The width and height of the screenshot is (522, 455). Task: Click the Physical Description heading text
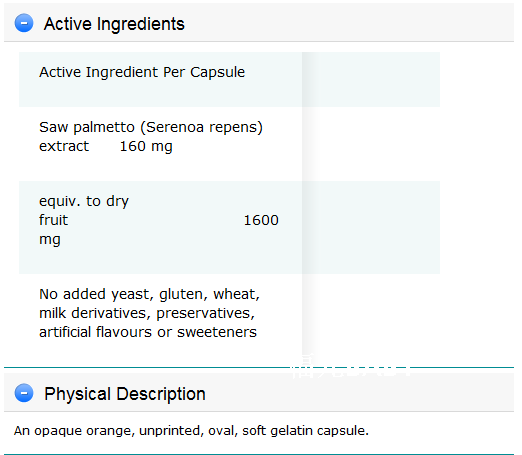(x=125, y=394)
